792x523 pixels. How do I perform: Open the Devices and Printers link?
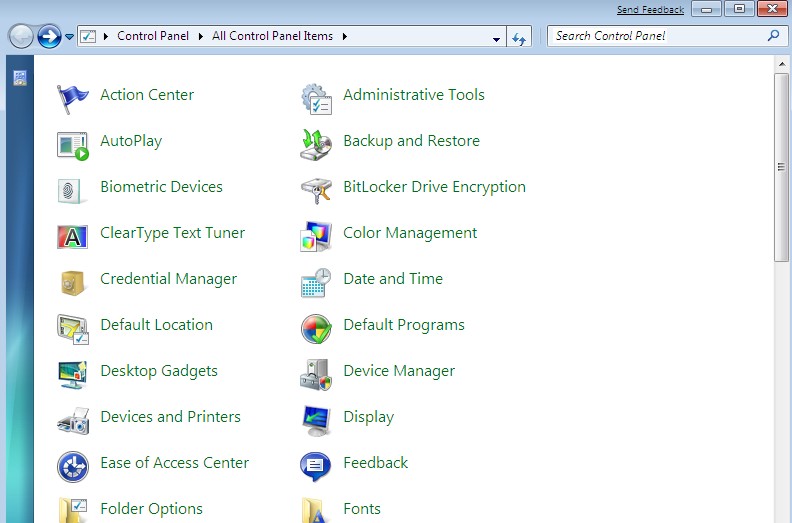(170, 417)
